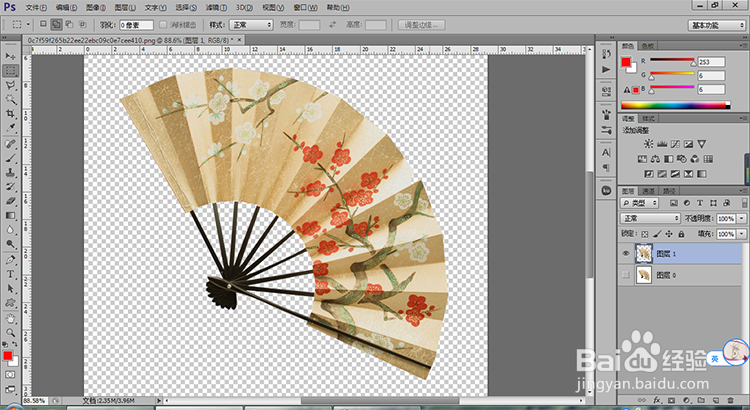Open the marquee tool preset picker arrow
Screen dimensions: 750x410
point(28,24)
